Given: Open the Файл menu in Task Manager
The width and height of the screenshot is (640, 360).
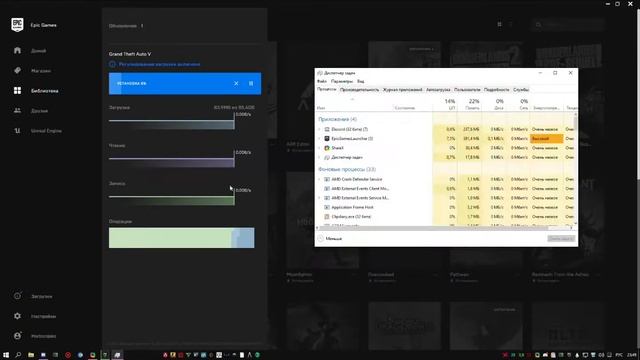Looking at the screenshot, I should click(x=322, y=81).
